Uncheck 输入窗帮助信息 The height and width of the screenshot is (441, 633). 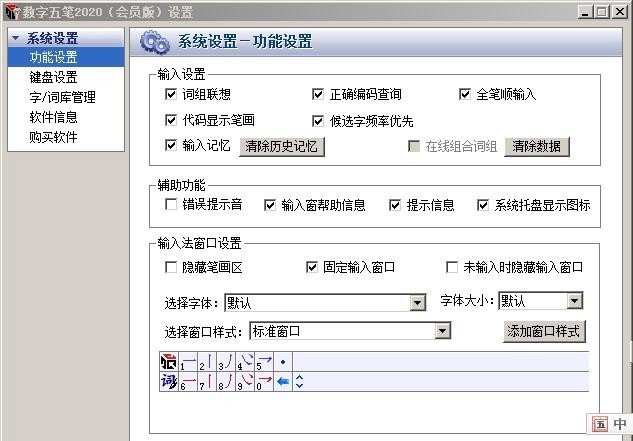[270, 205]
